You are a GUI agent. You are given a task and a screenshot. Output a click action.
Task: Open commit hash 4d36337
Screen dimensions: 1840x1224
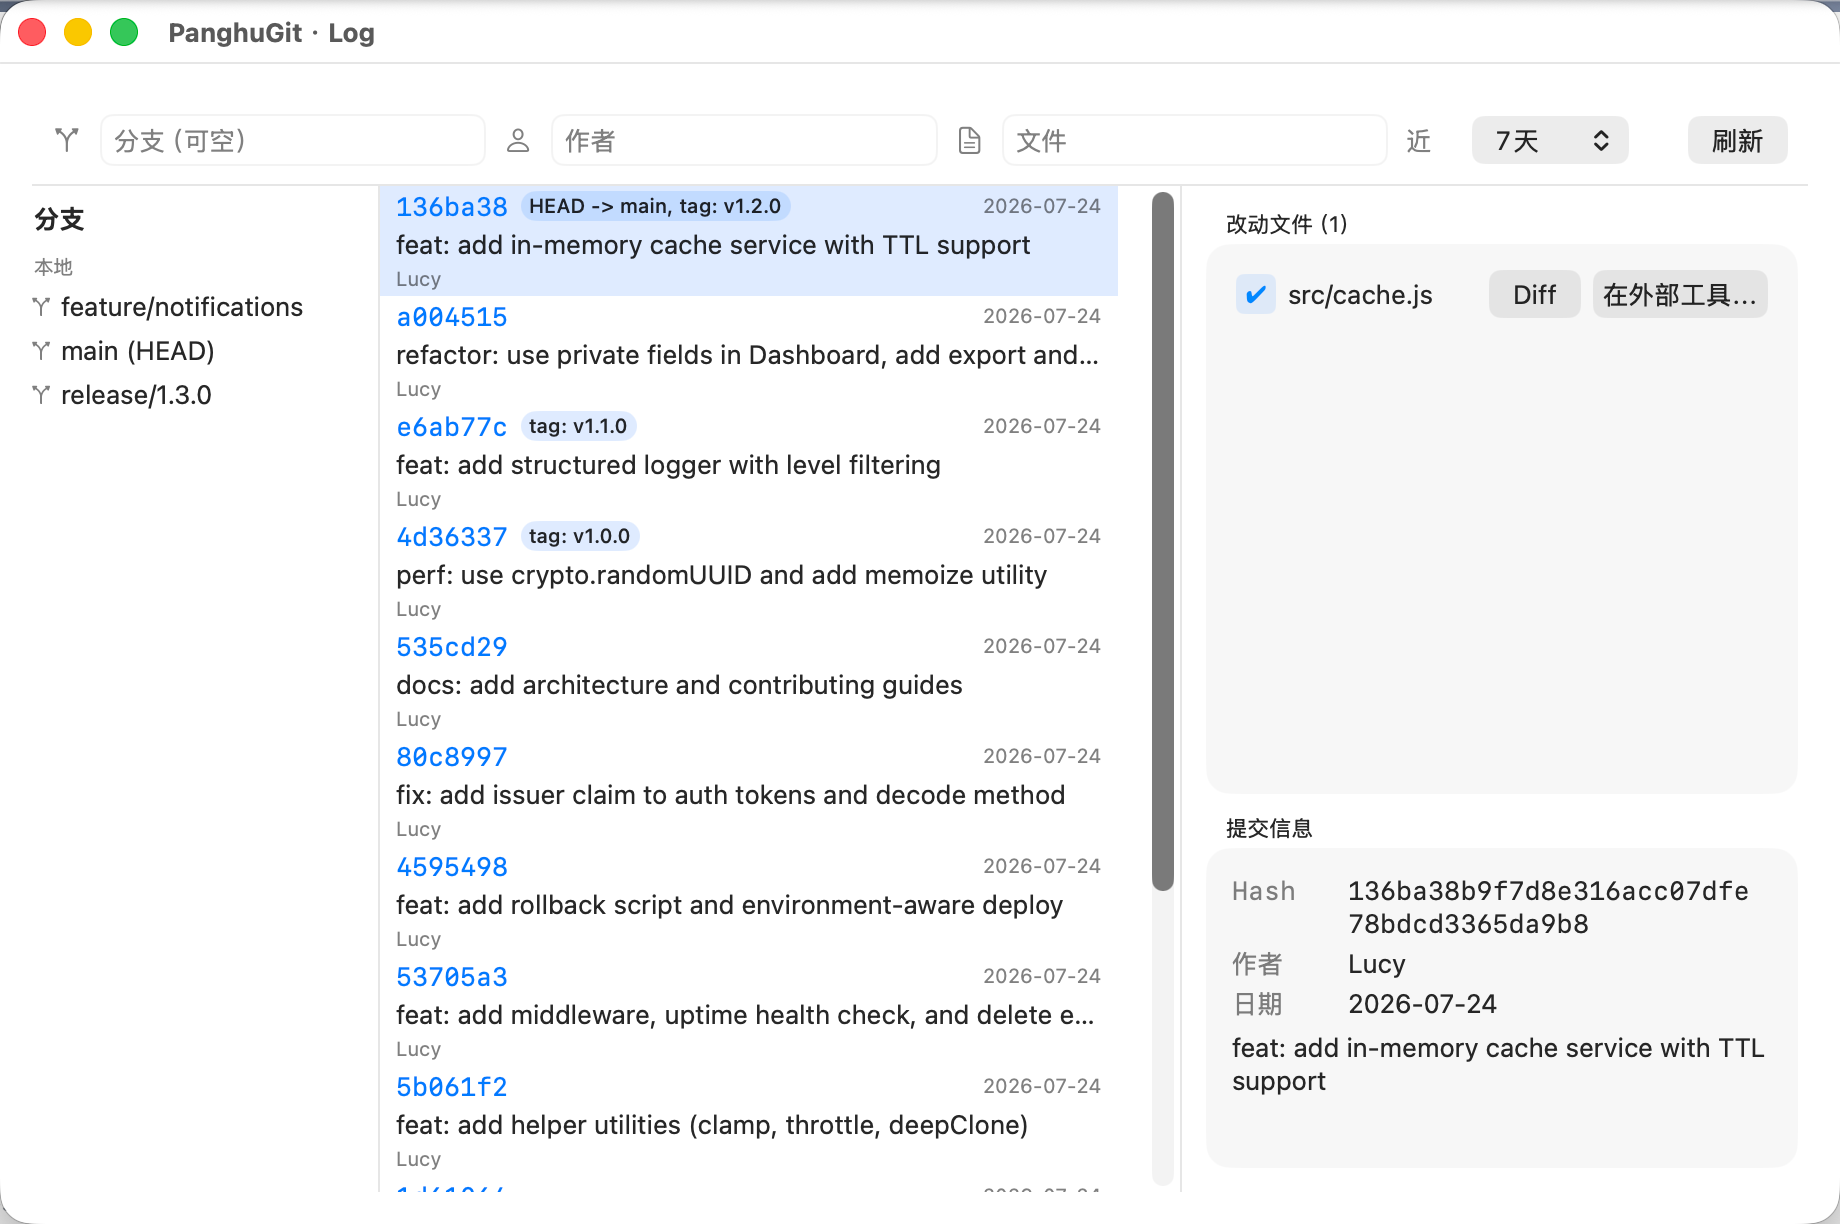(x=452, y=537)
